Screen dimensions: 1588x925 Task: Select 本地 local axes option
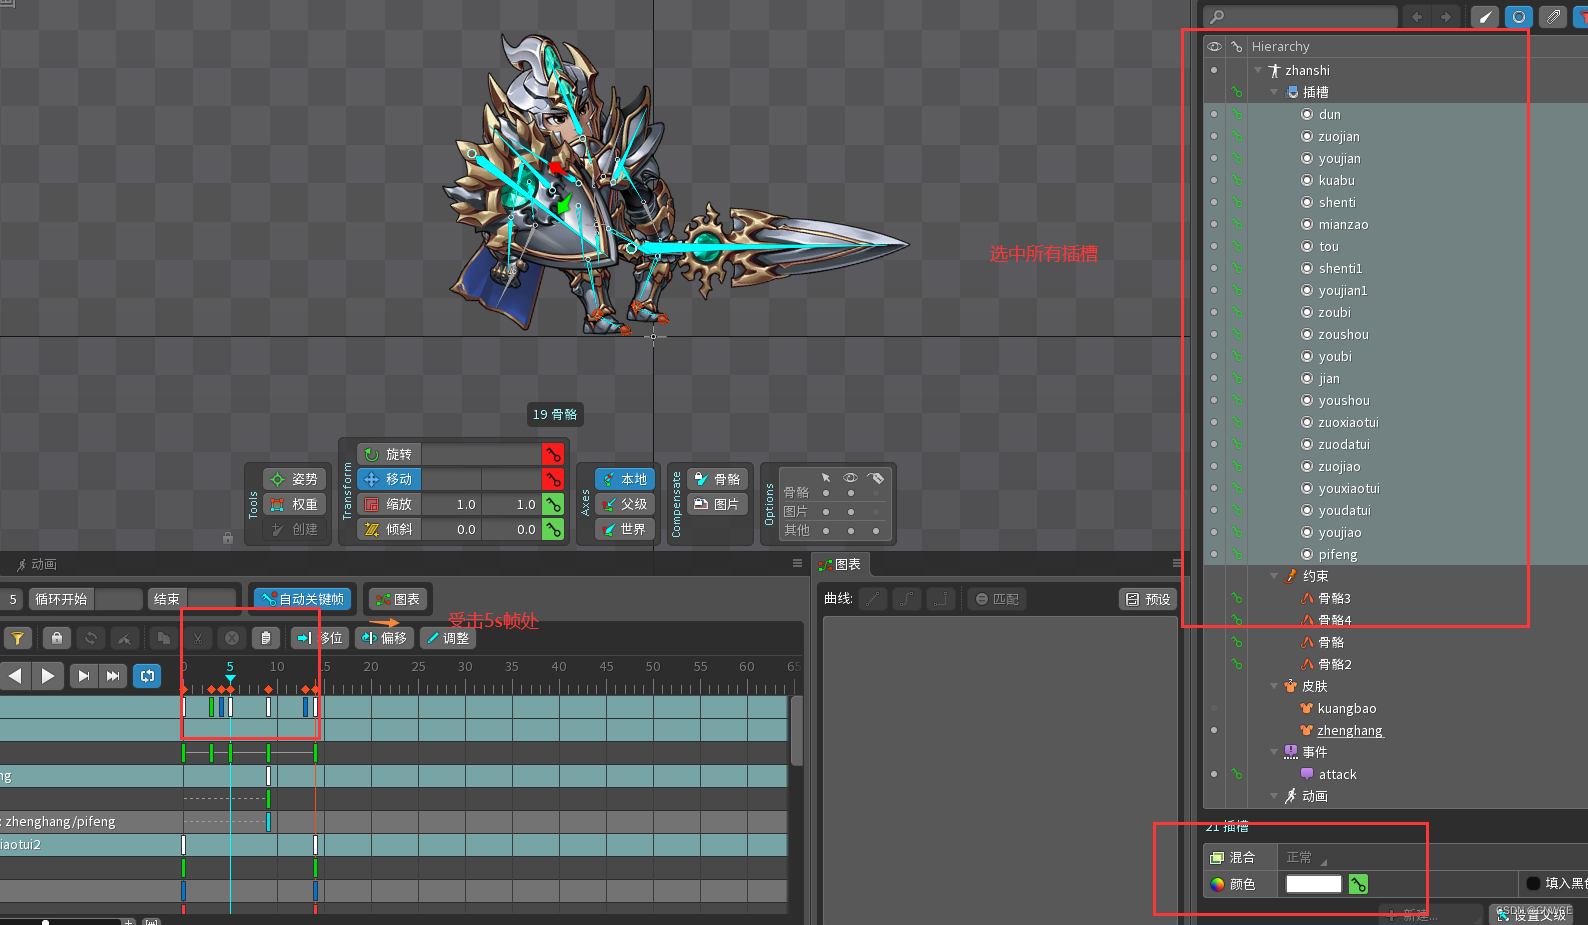(x=625, y=479)
